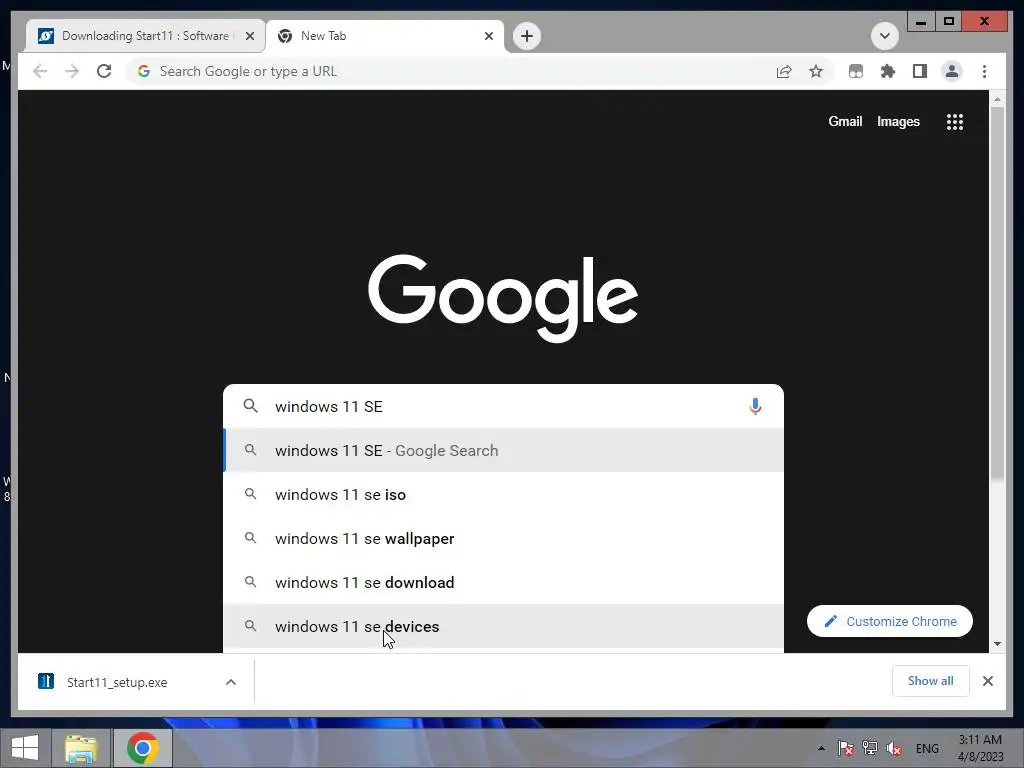Open the Start11_setup.exe download
Screen dimensions: 1024x768
click(117, 682)
